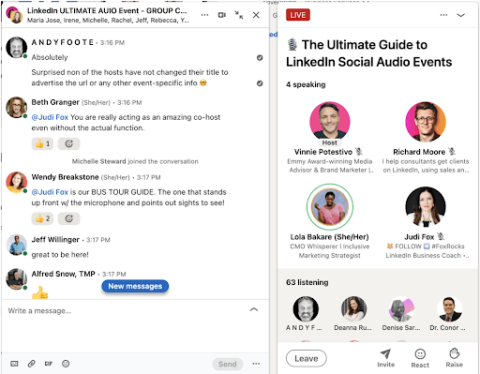Open ANDYFOOTE's profile photo in chat
The height and width of the screenshot is (374, 480).
16,48
